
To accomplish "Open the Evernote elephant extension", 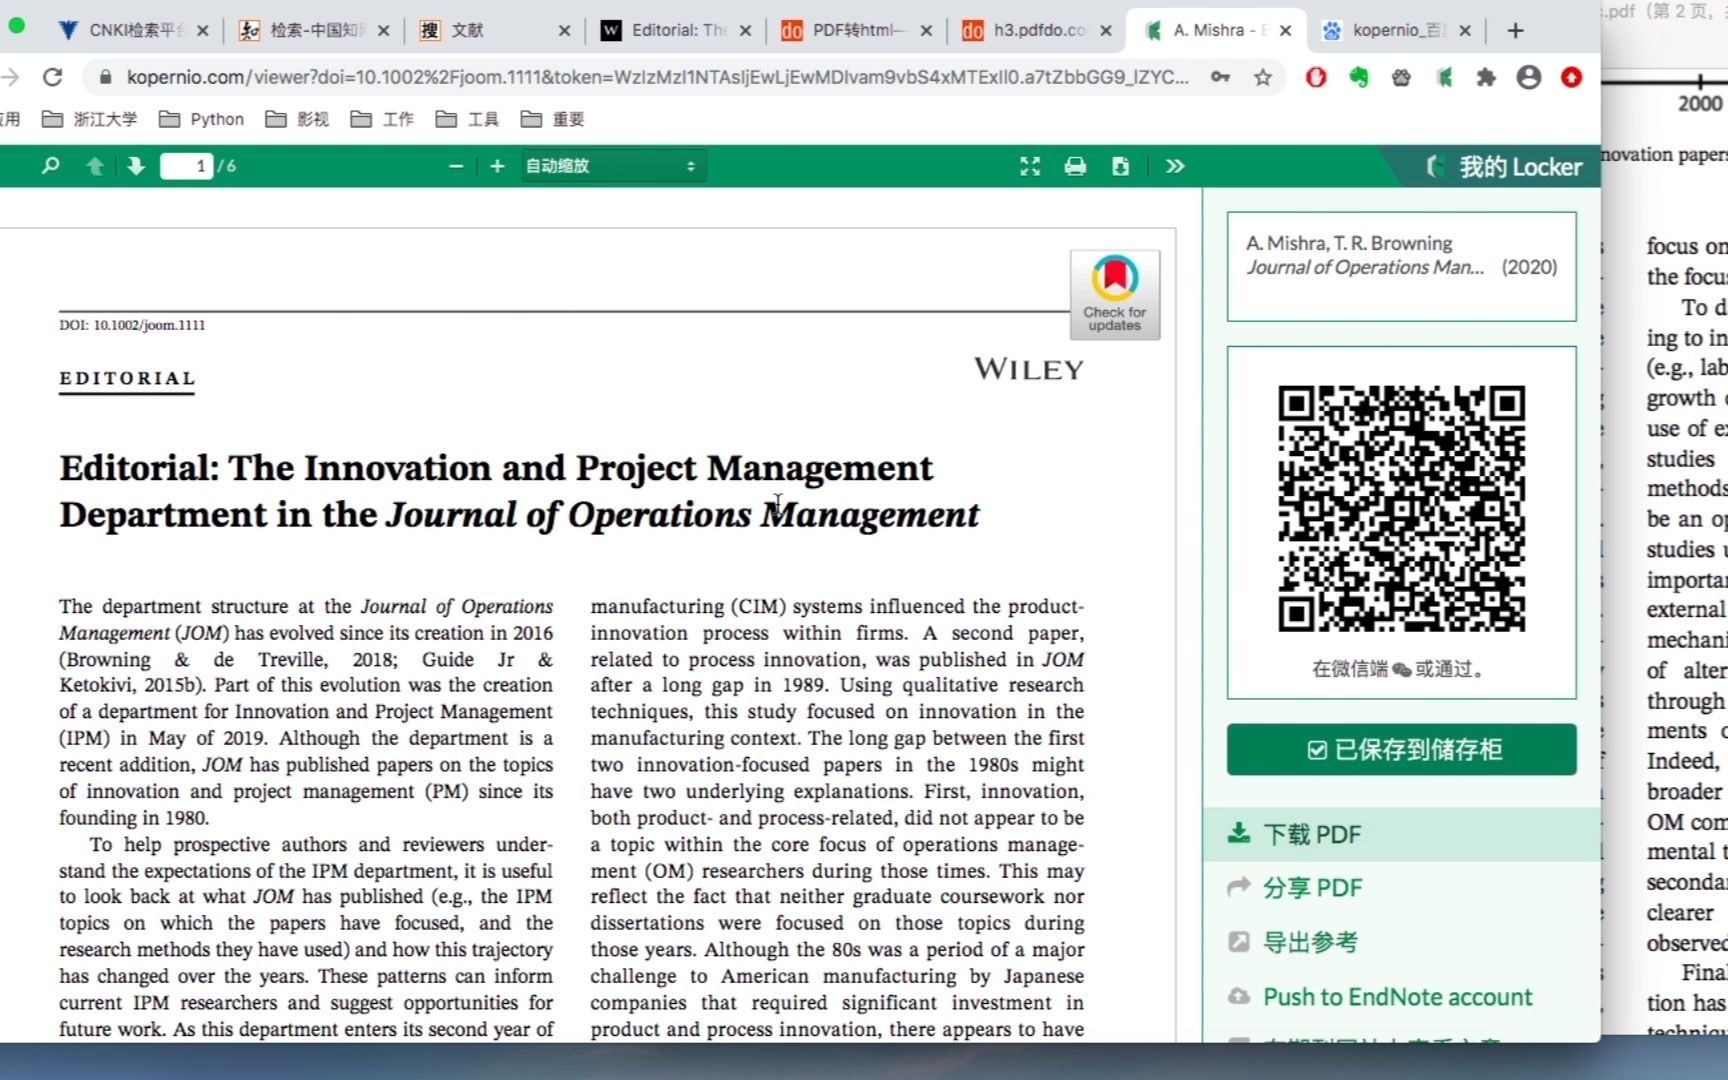I will pos(1359,77).
